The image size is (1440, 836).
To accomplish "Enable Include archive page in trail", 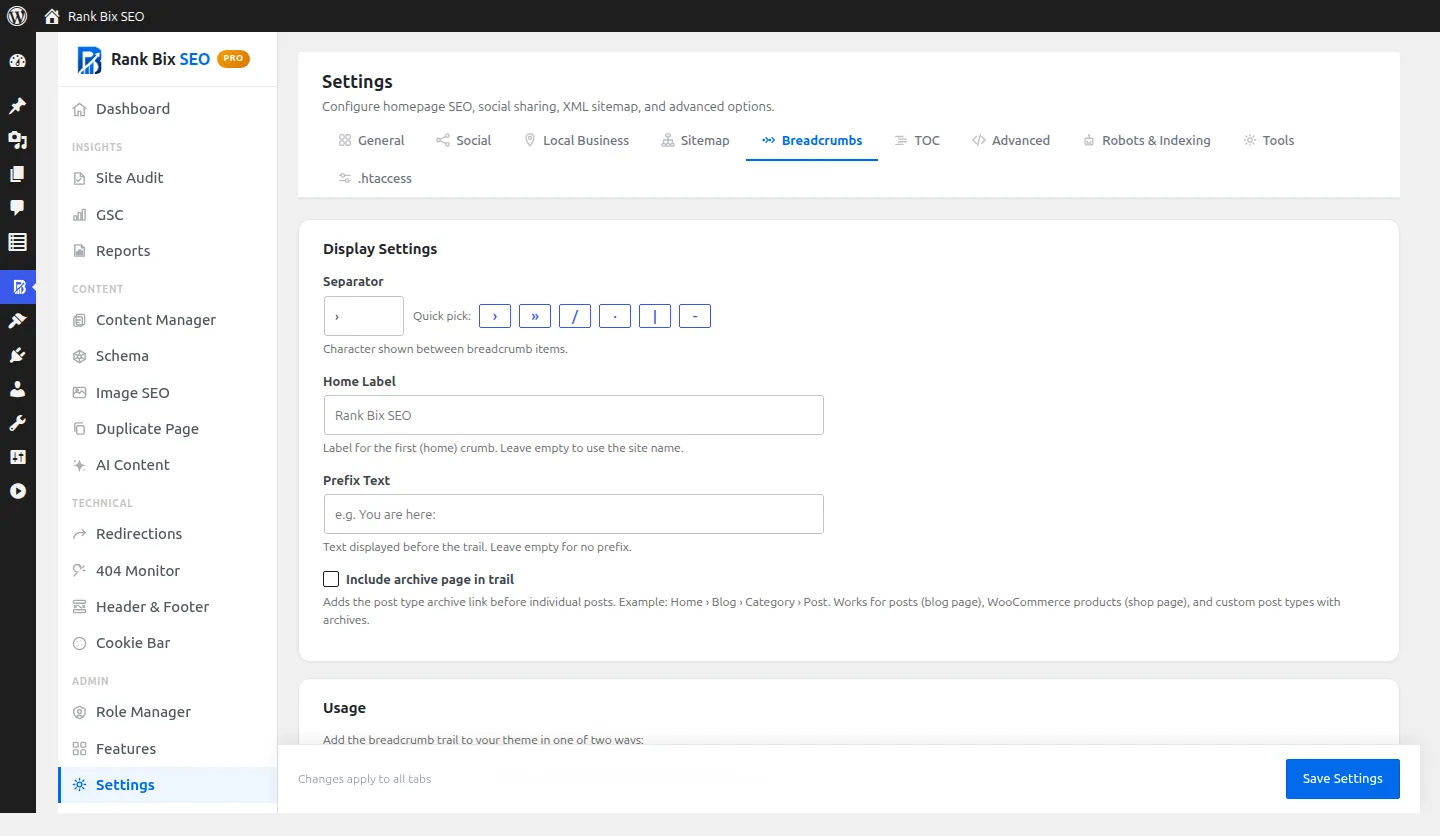I will coord(331,579).
